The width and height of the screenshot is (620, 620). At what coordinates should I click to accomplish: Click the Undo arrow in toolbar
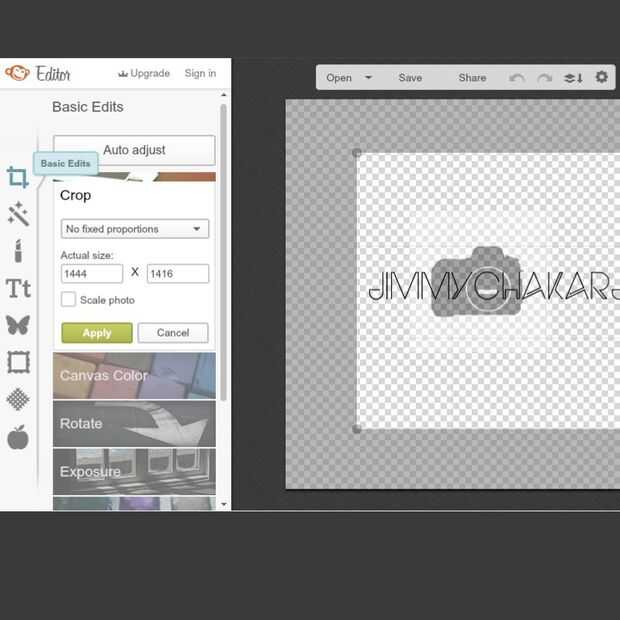pyautogui.click(x=517, y=78)
